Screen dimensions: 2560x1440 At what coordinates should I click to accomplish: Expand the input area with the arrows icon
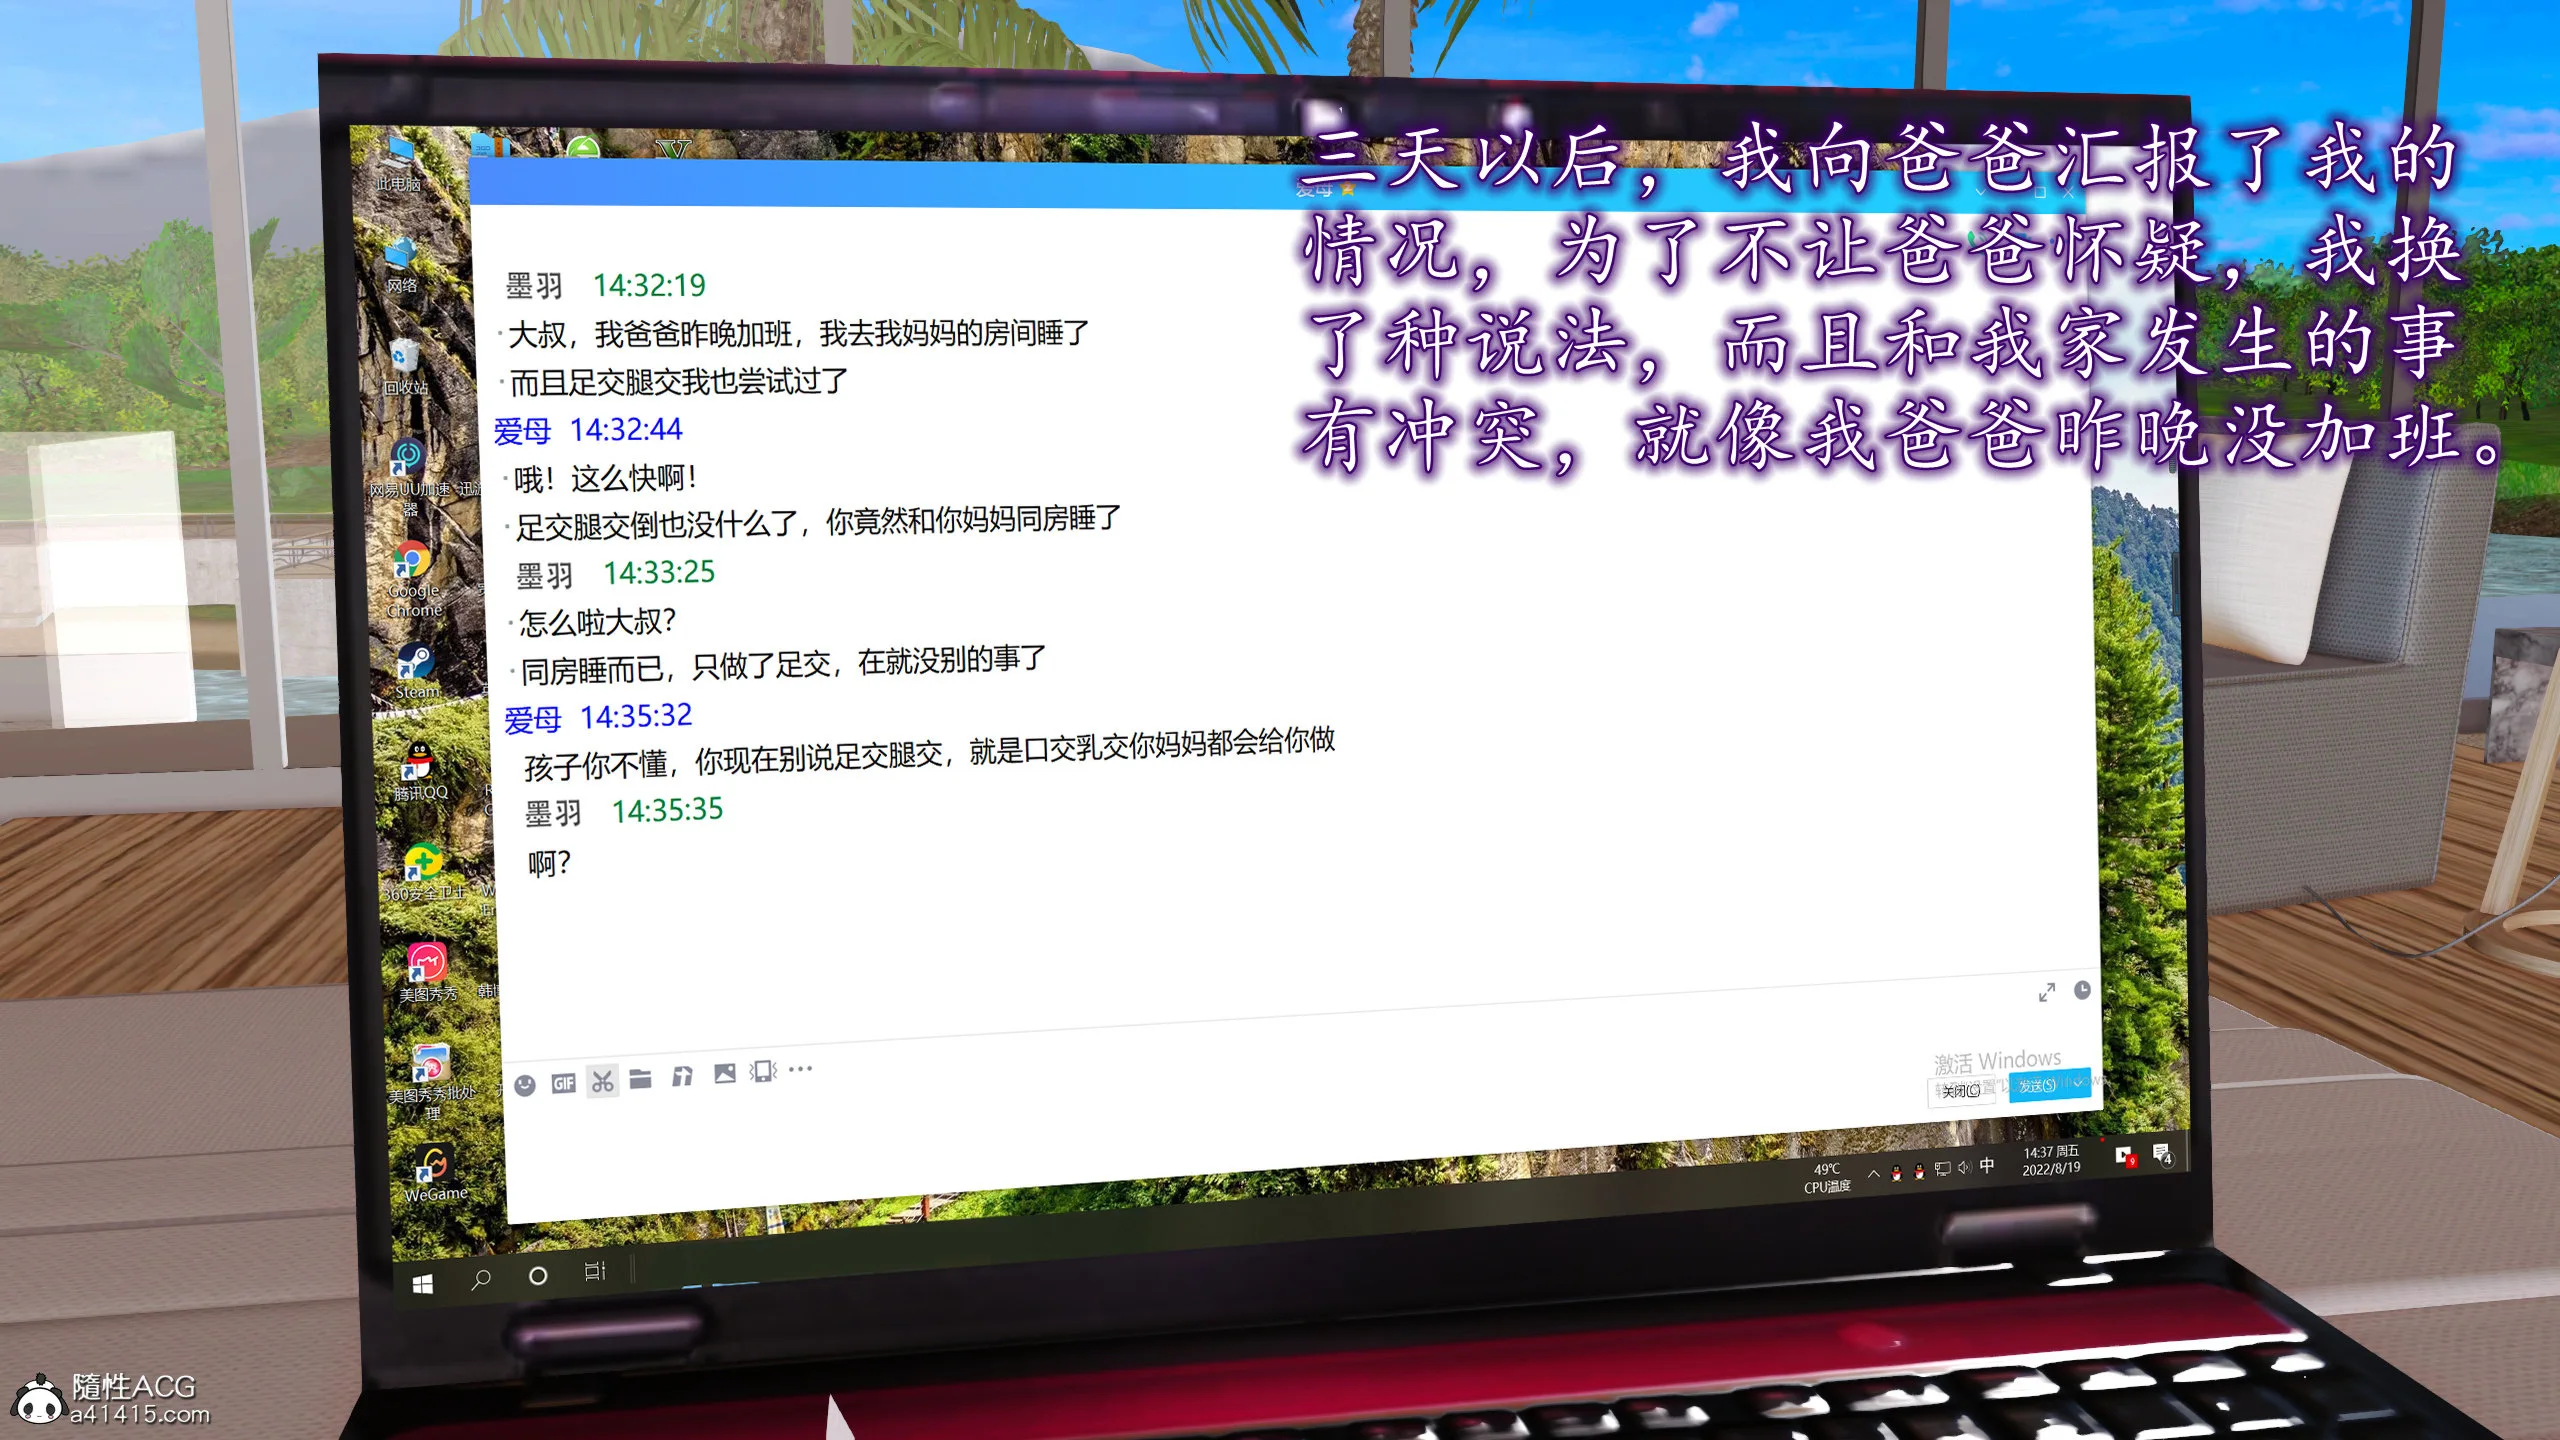coord(2047,992)
